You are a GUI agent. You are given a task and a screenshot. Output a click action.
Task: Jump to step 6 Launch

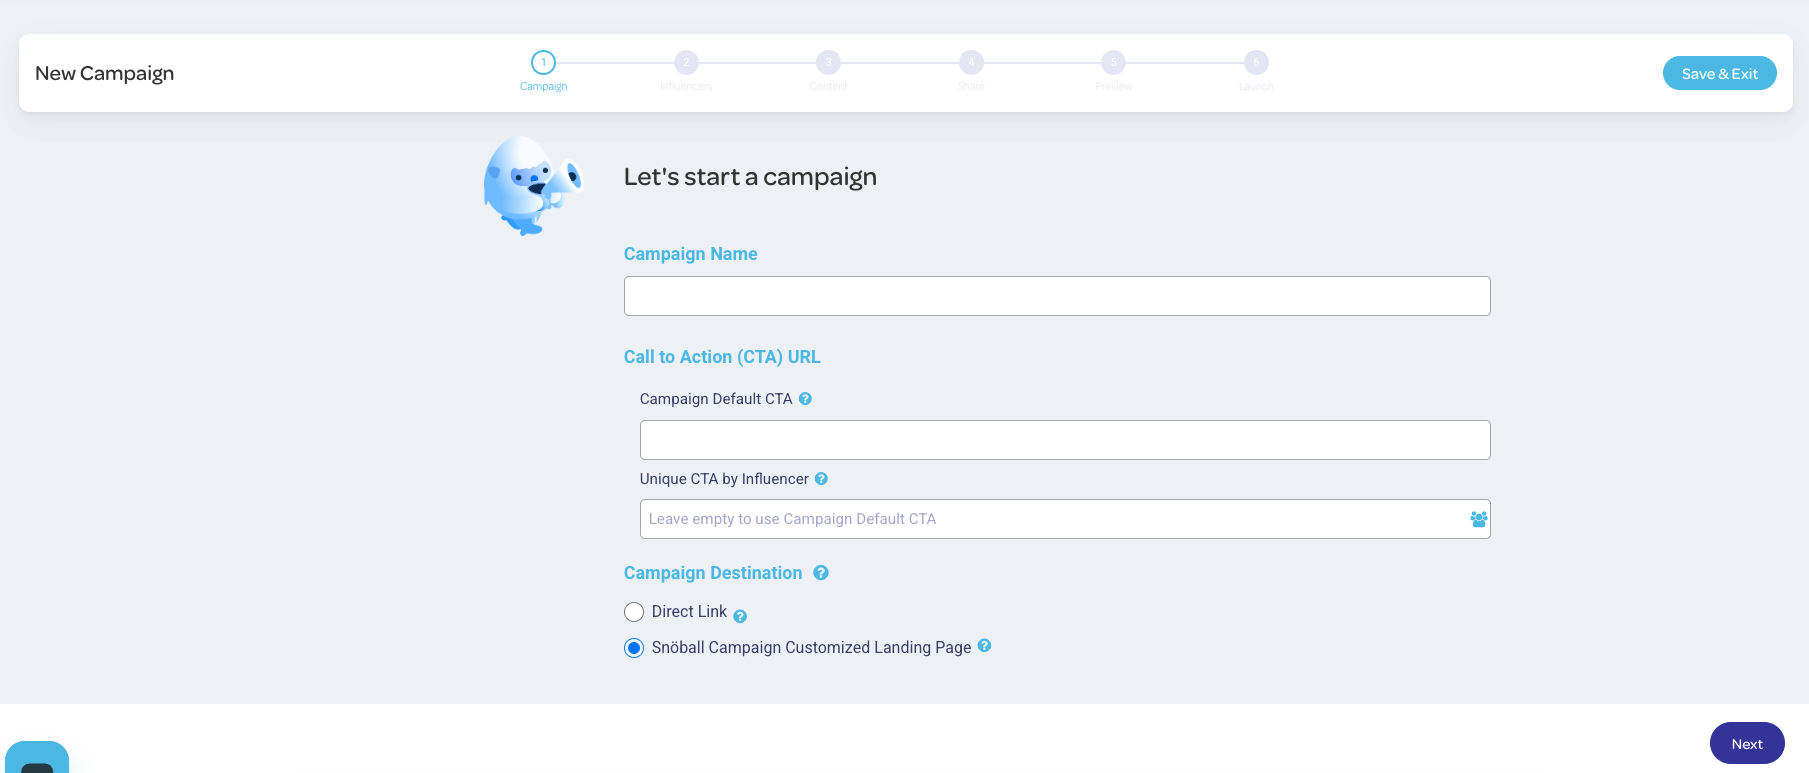click(x=1256, y=63)
